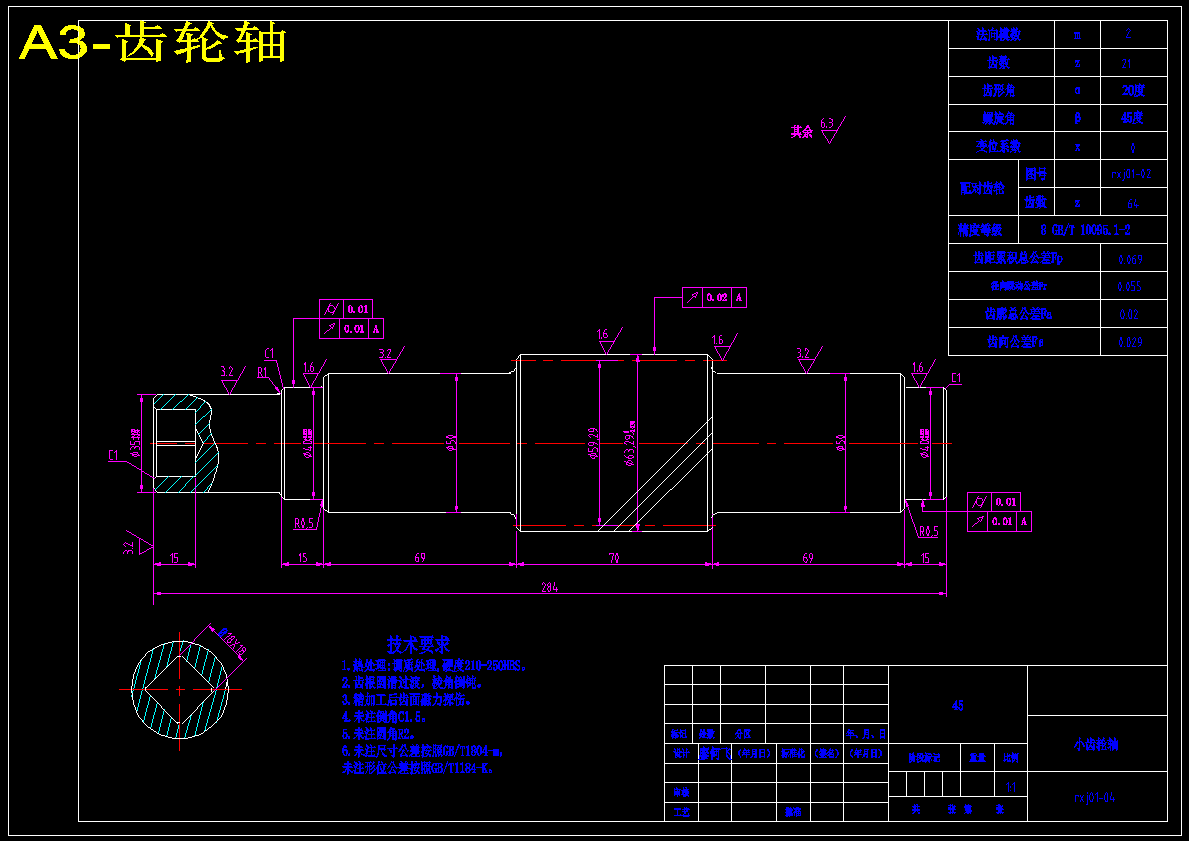Select the '标准化' title block cell

point(792,754)
